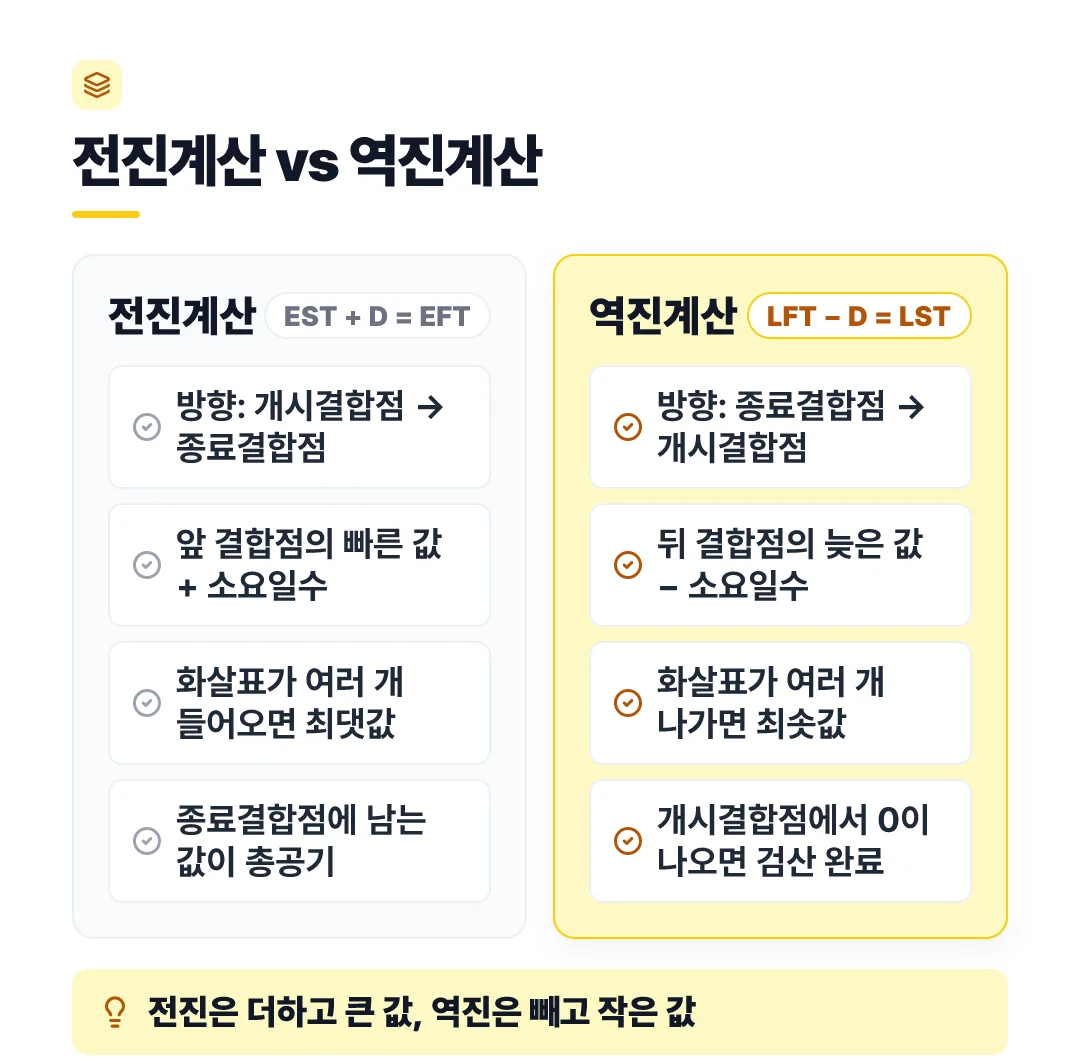1080x1064 pixels.
Task: Click the gray check icon beside 앞 결합점의 빠른 값
Action: [x=147, y=565]
